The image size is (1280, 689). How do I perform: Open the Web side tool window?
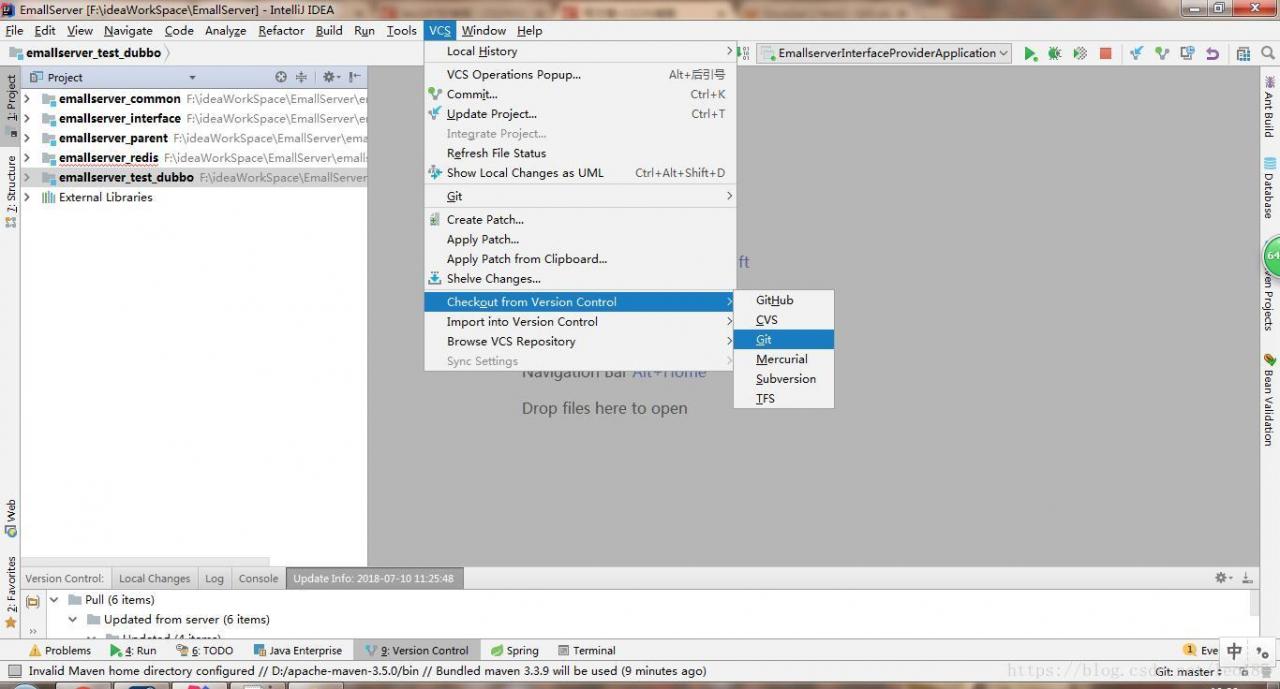tap(11, 518)
